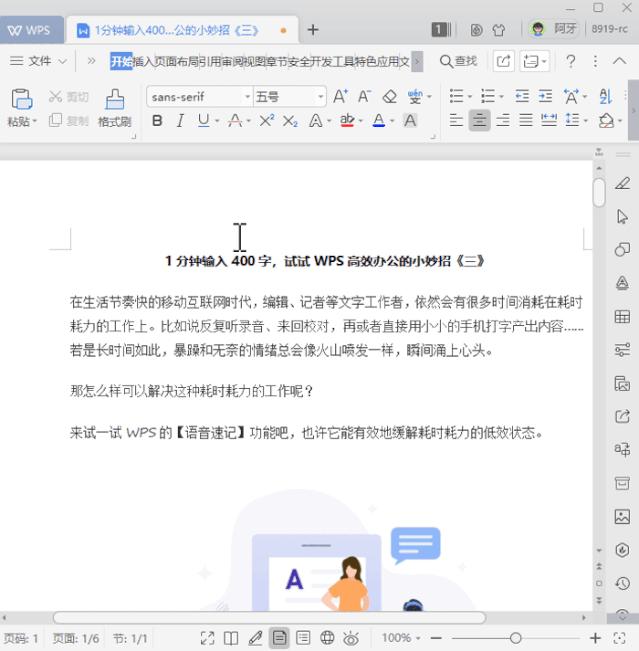Apply character shading A icon
The height and width of the screenshot is (651, 639).
(x=410, y=121)
